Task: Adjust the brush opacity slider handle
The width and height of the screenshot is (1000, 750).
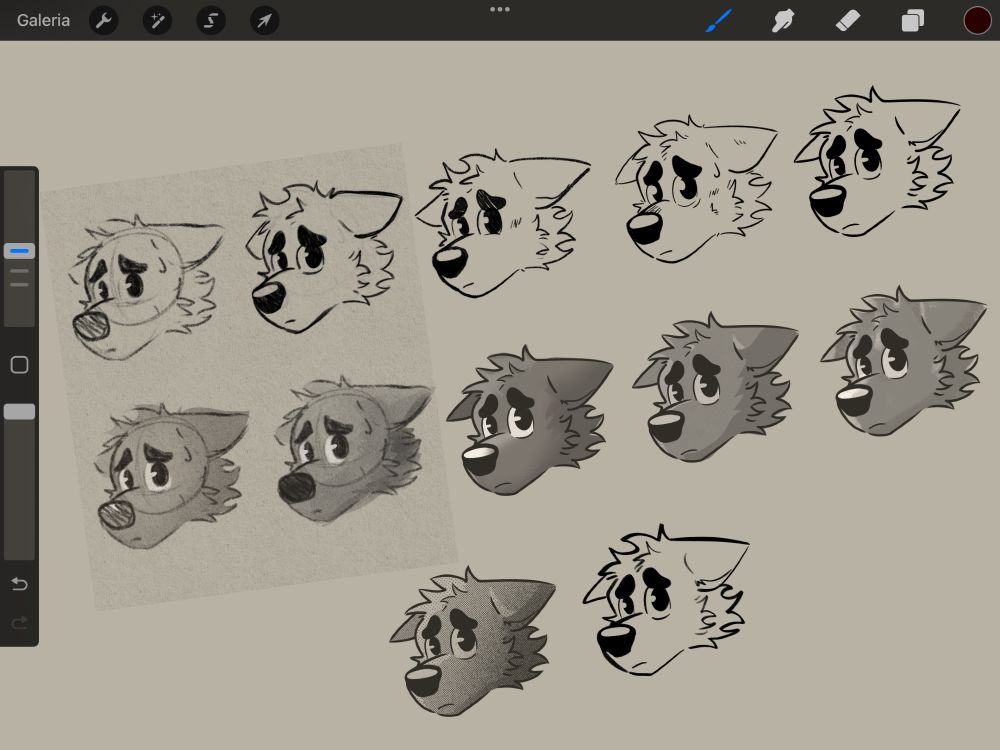Action: [x=19, y=411]
